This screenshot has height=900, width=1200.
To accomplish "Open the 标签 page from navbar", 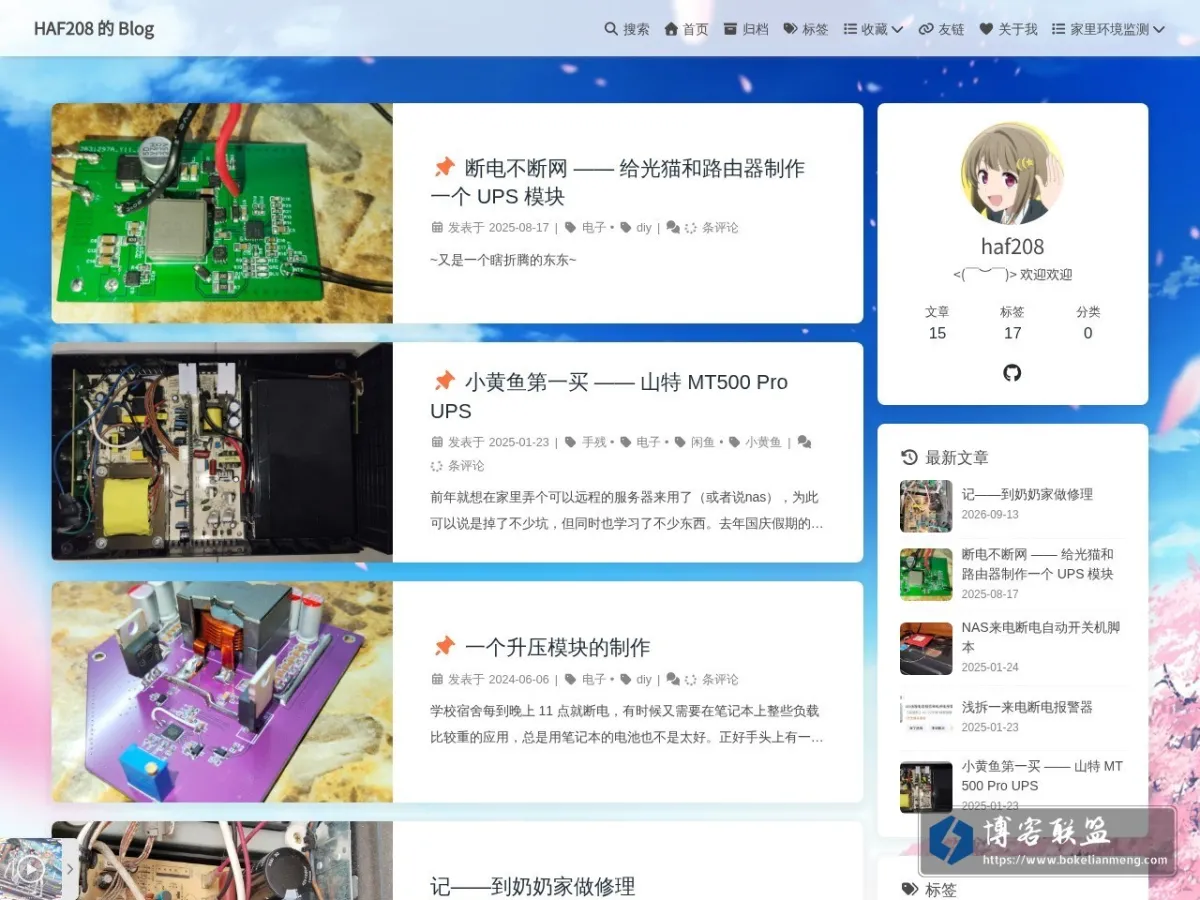I will coord(806,29).
